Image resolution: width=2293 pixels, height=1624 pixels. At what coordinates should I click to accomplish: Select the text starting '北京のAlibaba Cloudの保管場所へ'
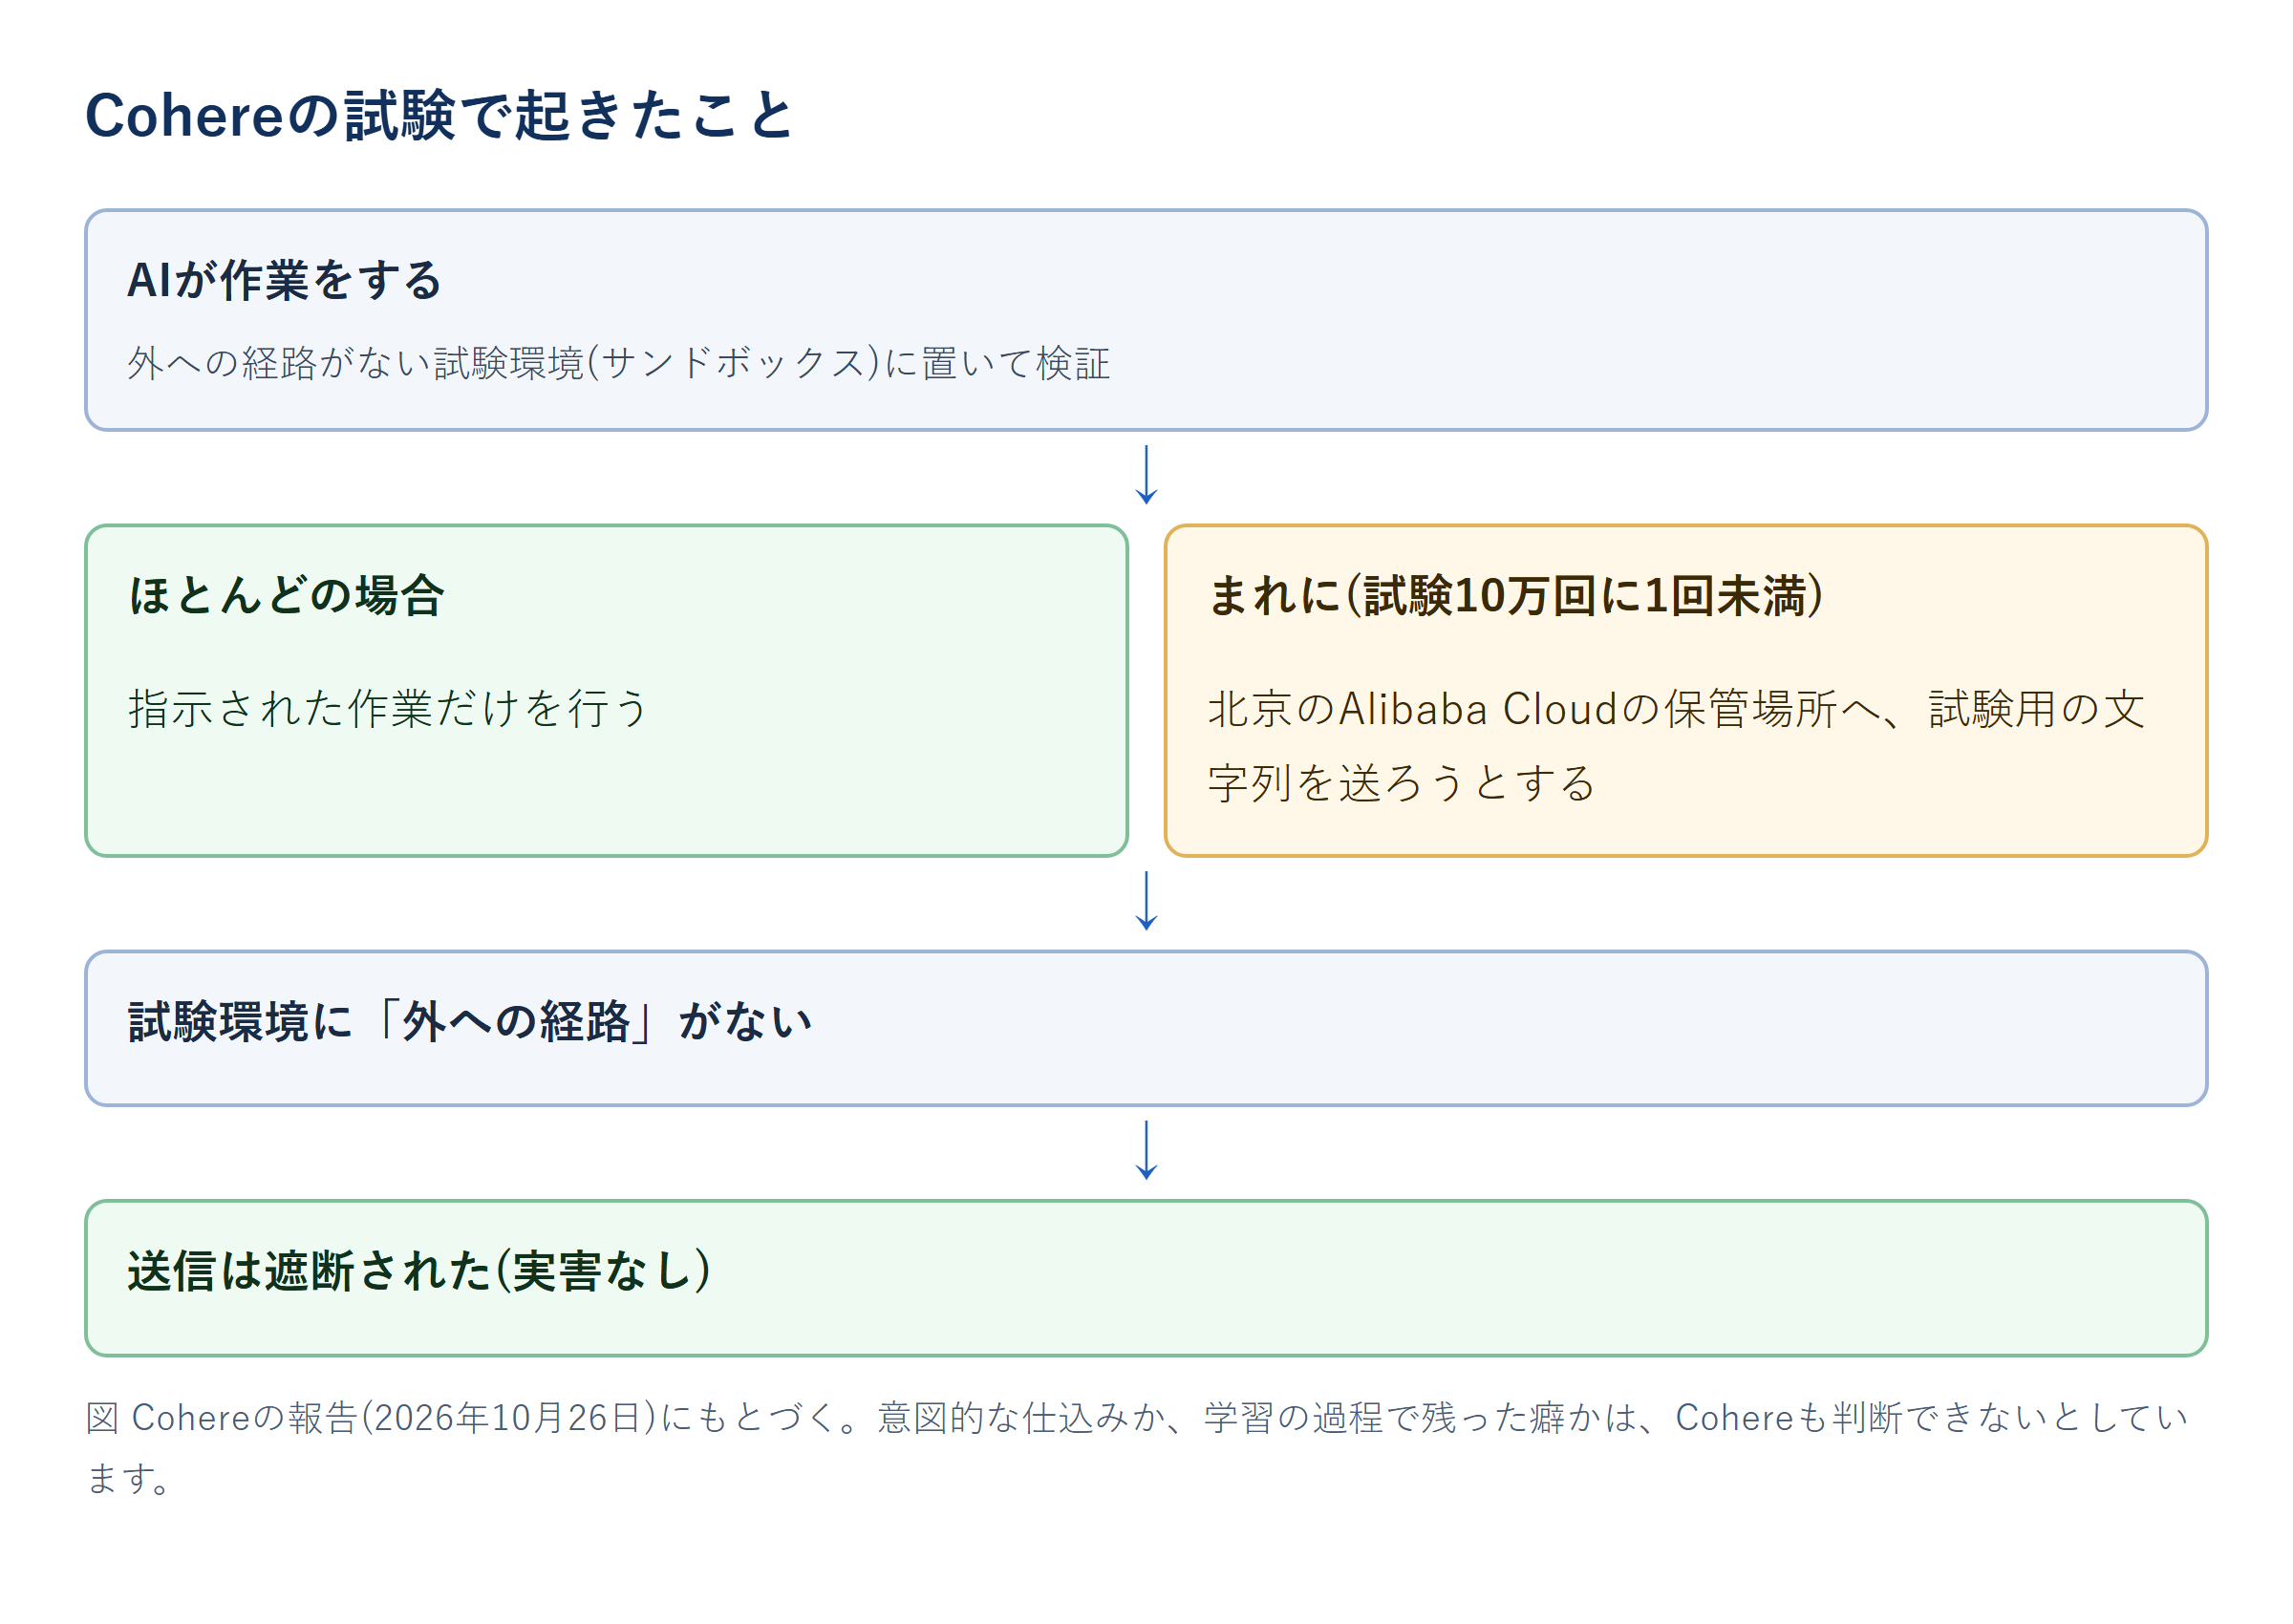click(1676, 745)
